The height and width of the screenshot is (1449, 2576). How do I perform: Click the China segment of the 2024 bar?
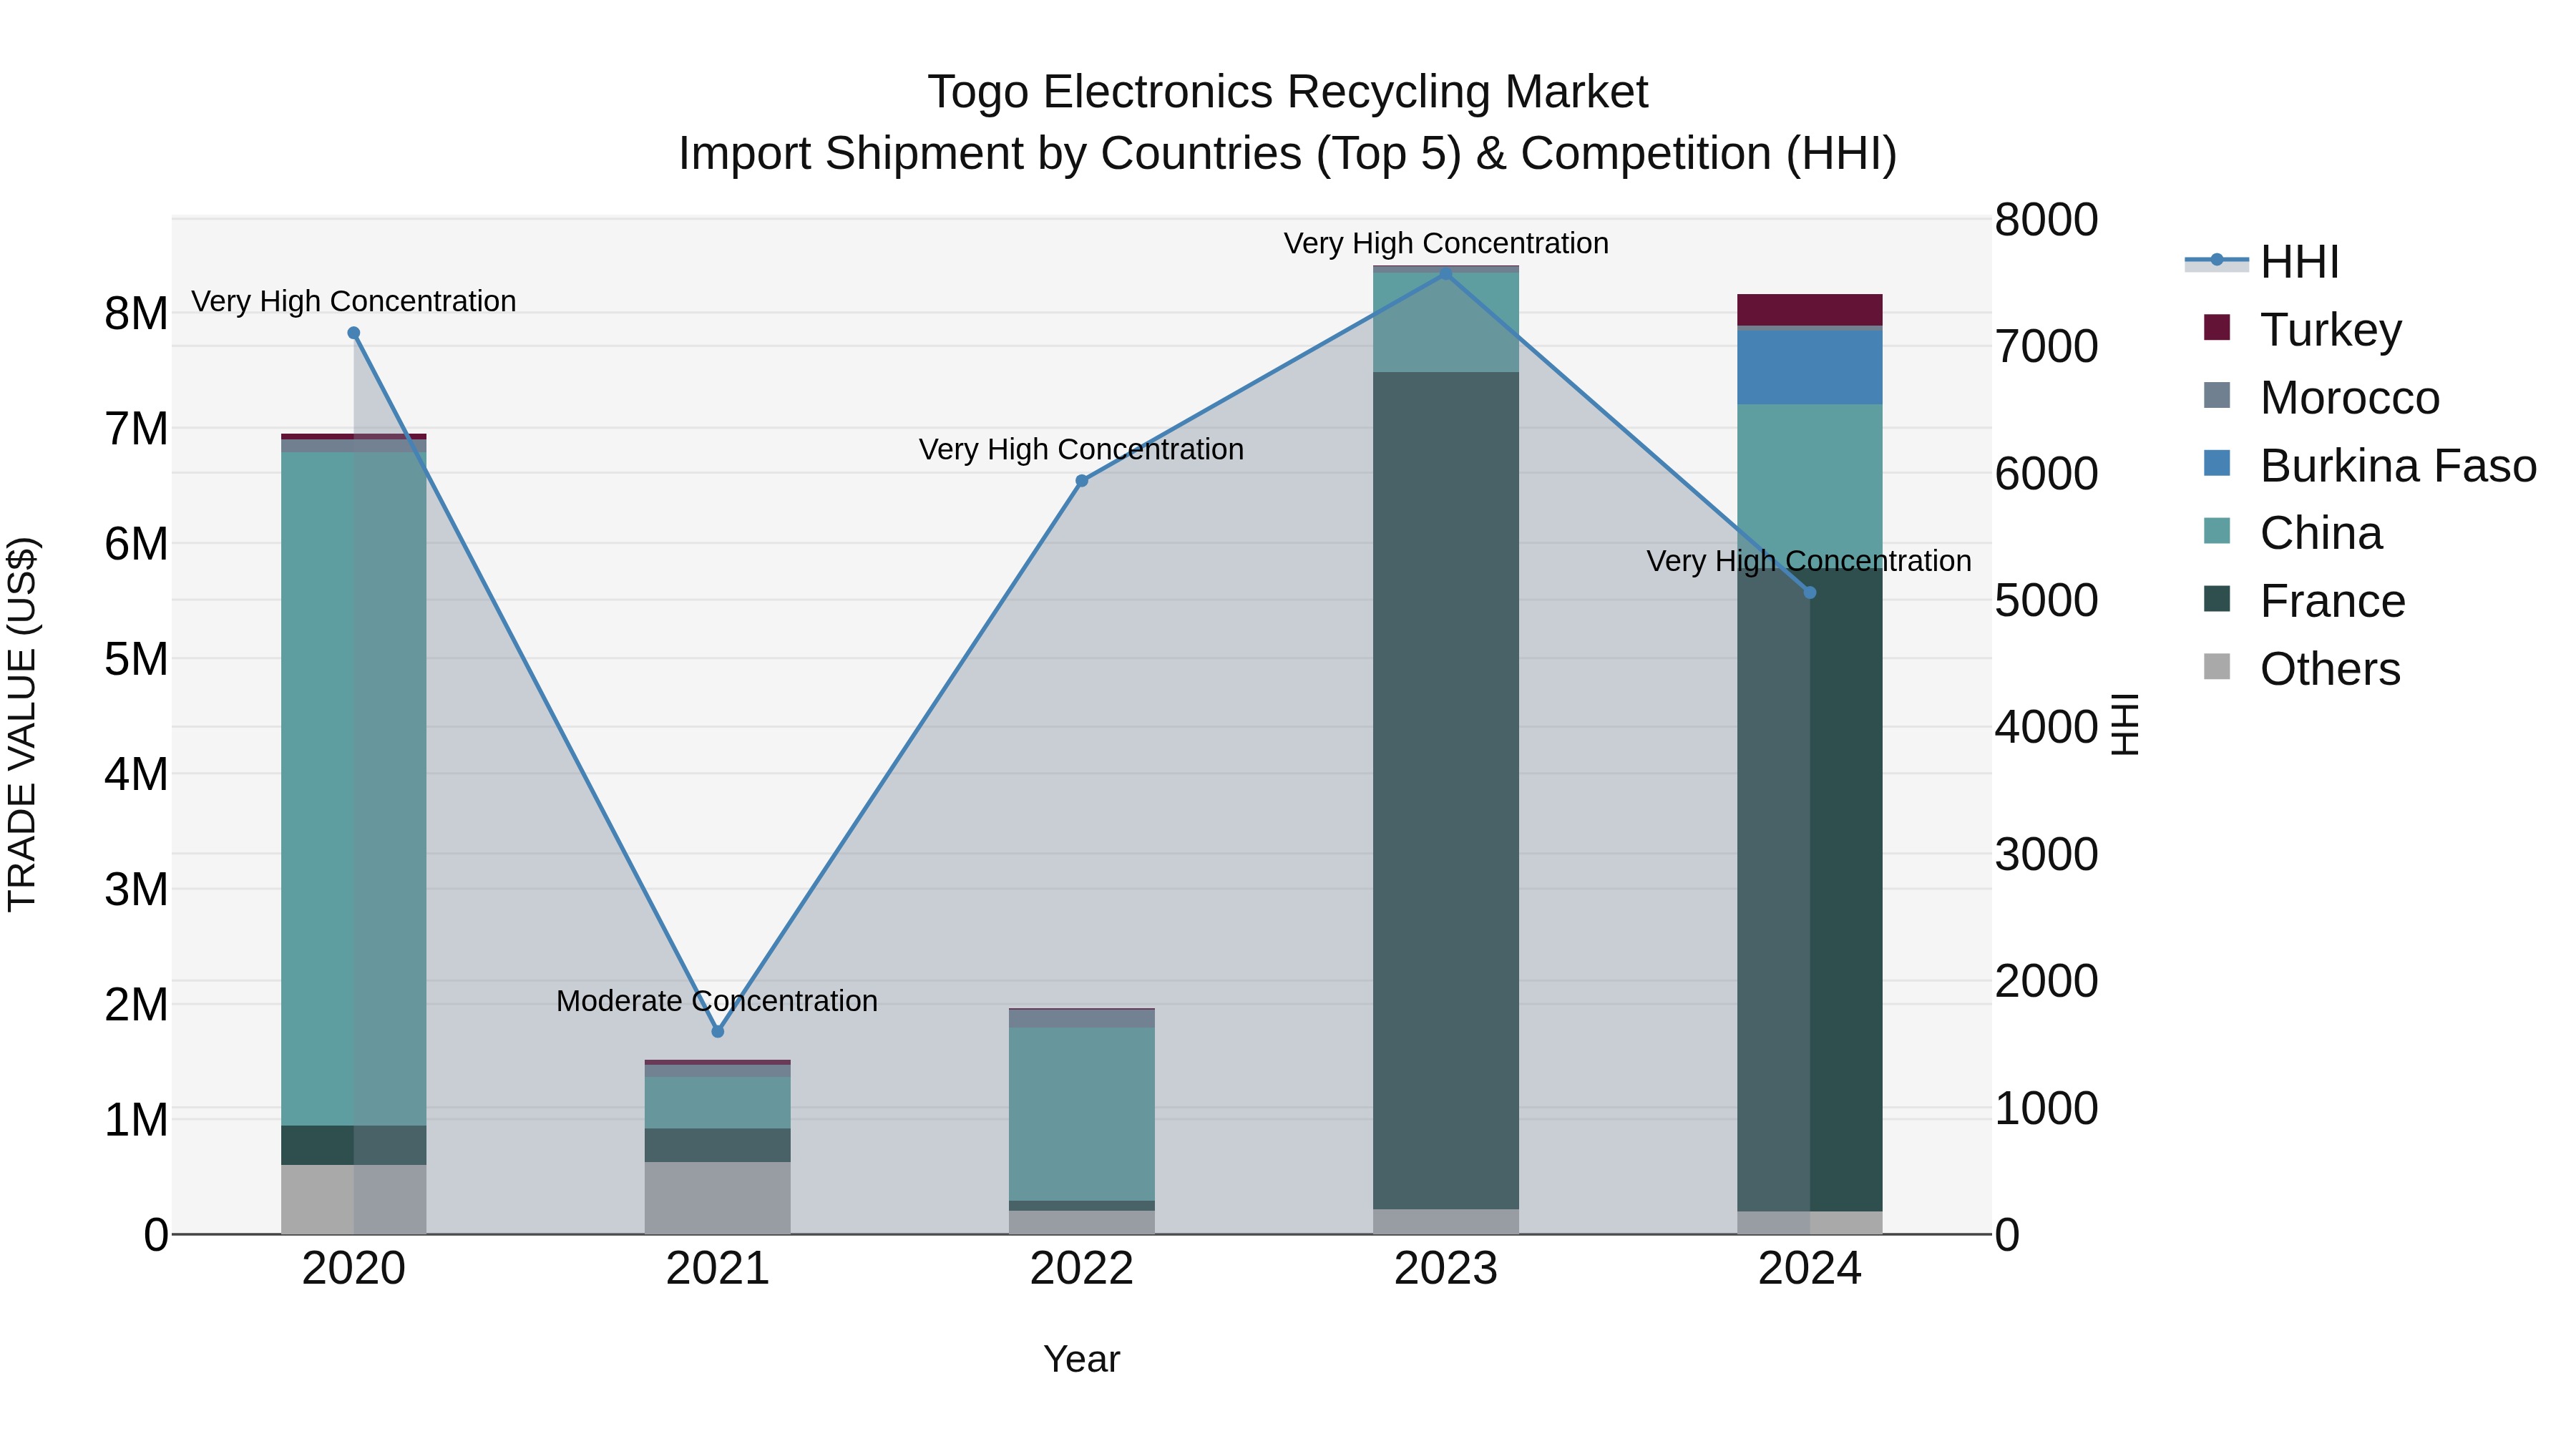point(1809,485)
